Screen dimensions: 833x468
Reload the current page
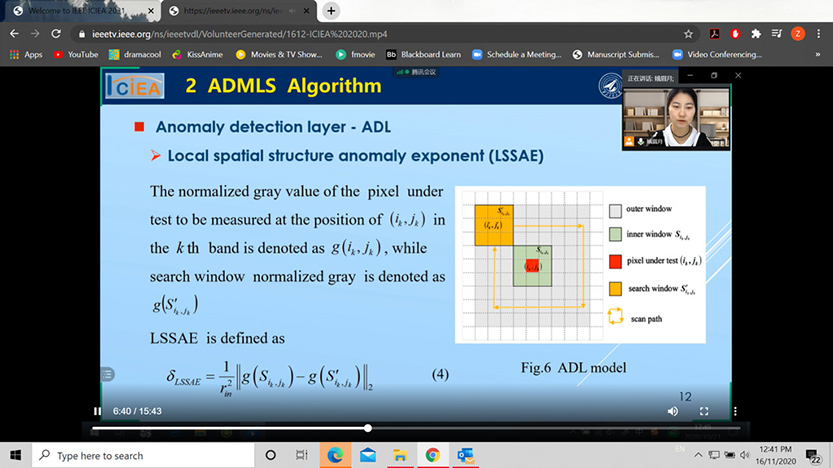tap(56, 33)
